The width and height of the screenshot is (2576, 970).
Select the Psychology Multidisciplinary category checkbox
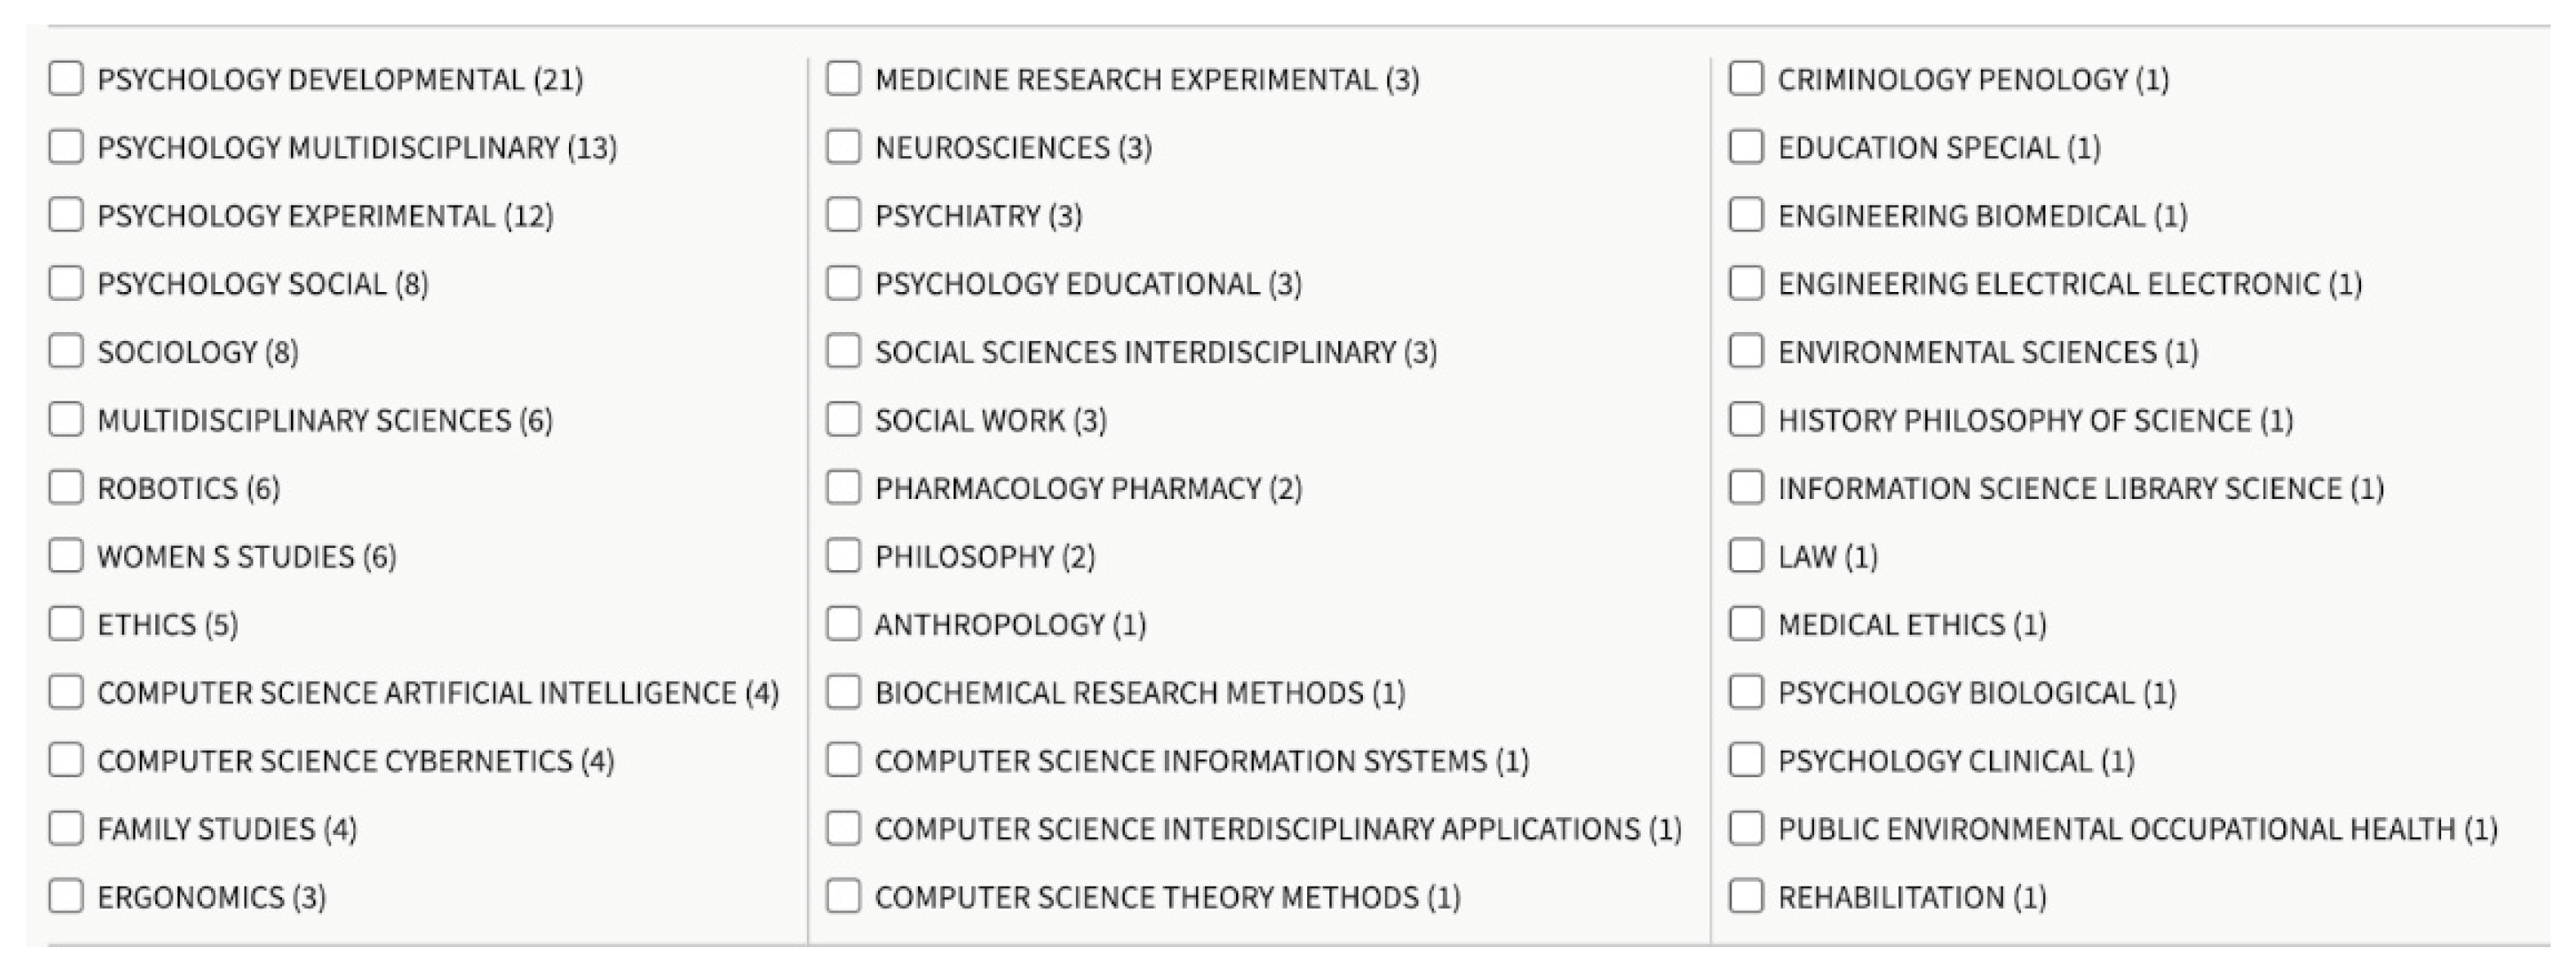pyautogui.click(x=66, y=147)
